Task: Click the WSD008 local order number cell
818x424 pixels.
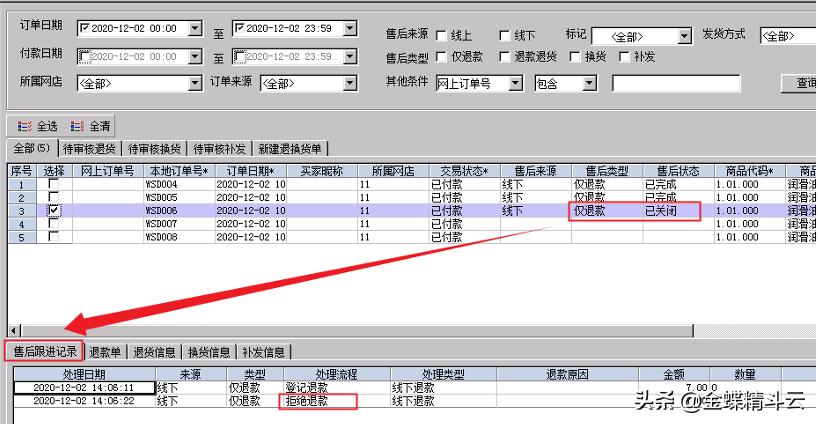Action: point(179,236)
